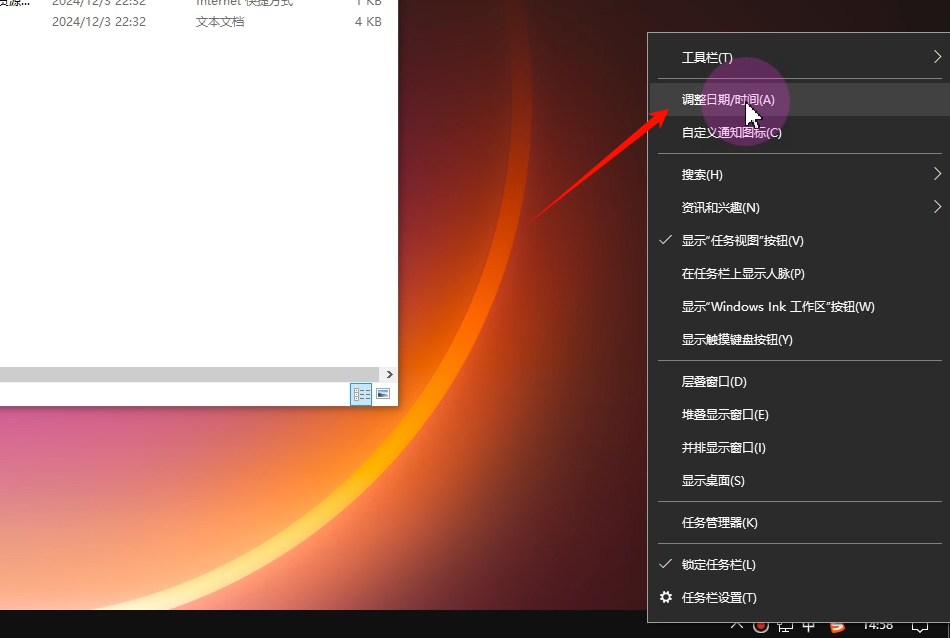Switch to details view in file explorer
This screenshot has height=638, width=950.
(361, 394)
